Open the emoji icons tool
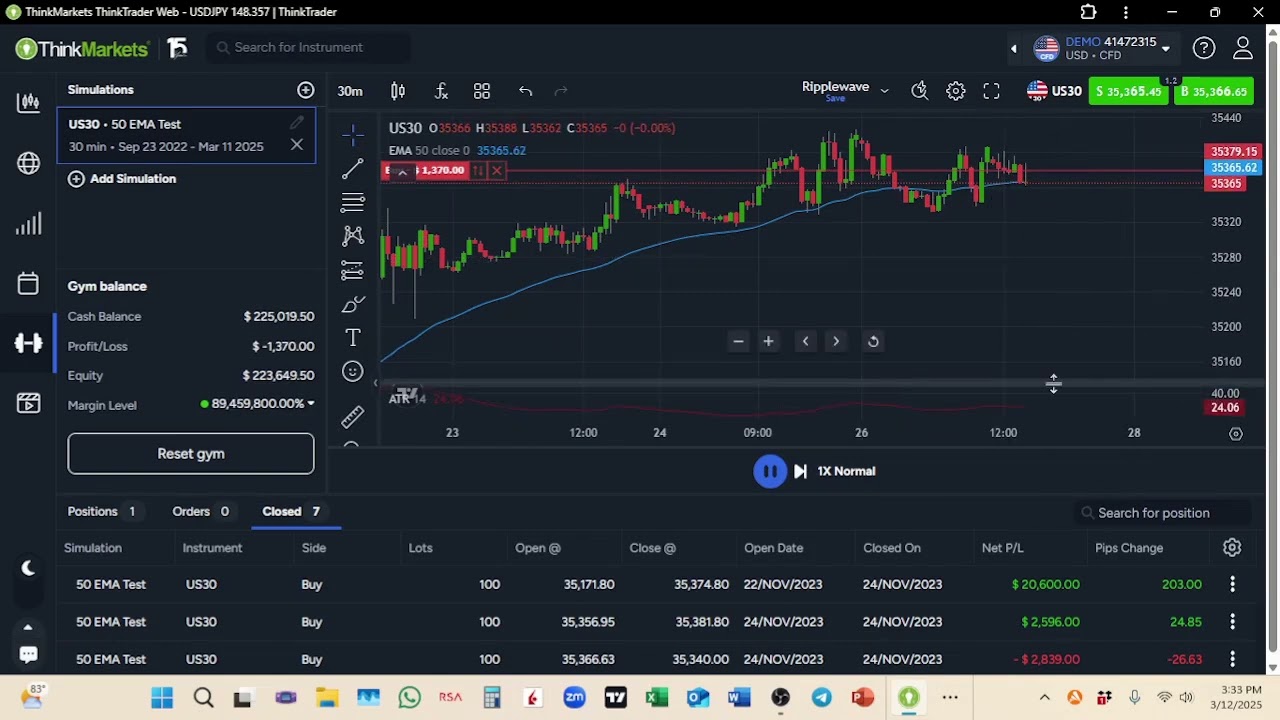 353,372
